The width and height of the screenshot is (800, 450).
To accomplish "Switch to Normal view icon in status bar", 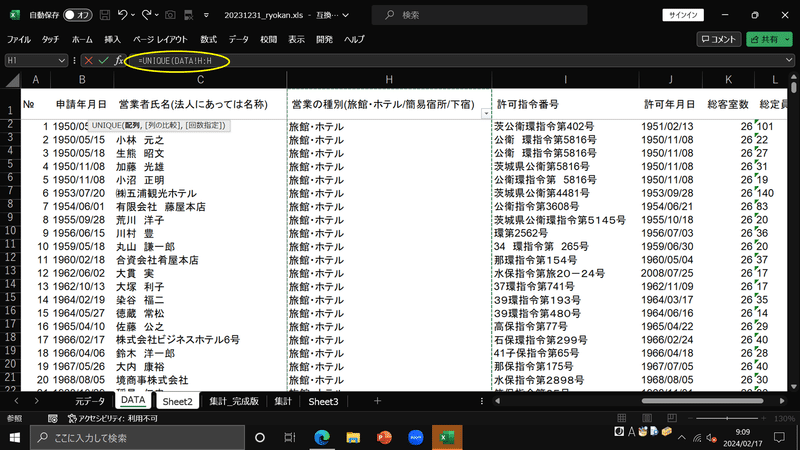I will pyautogui.click(x=621, y=418).
